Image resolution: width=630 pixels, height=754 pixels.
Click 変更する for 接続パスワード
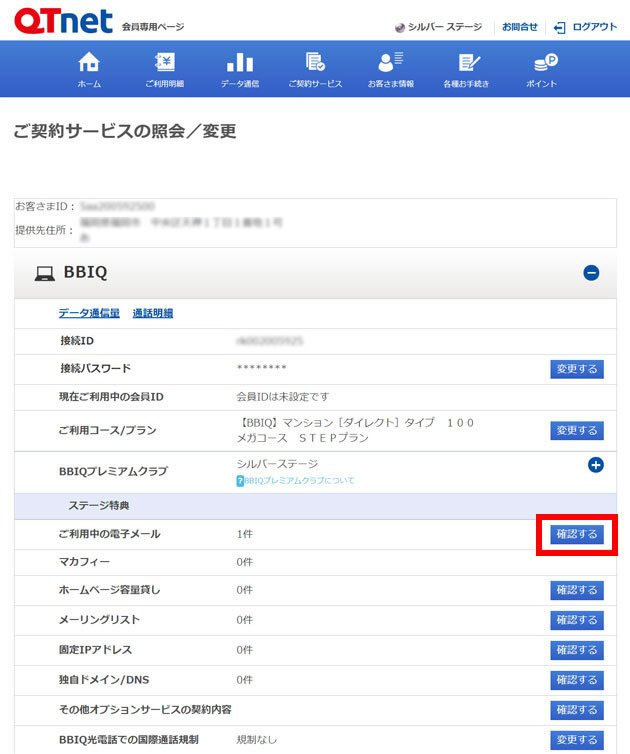click(x=577, y=369)
